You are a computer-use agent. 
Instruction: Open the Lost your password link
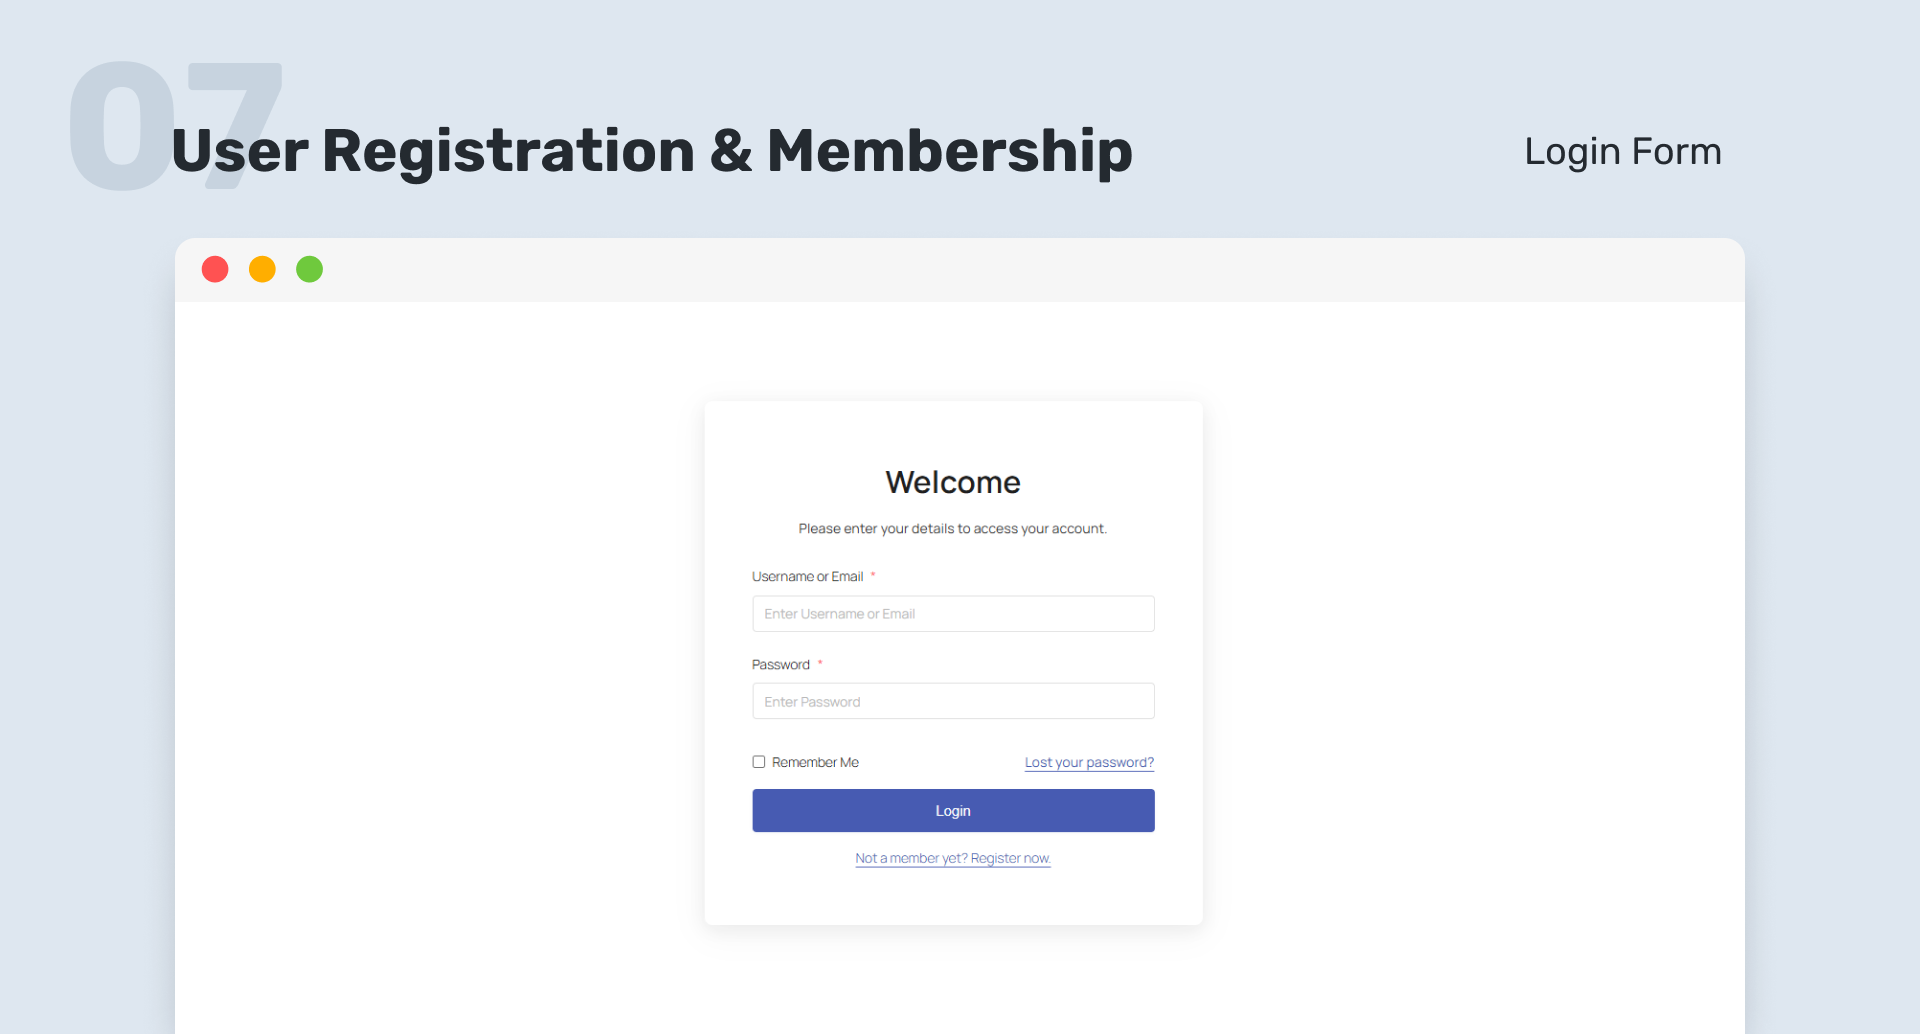click(1089, 762)
